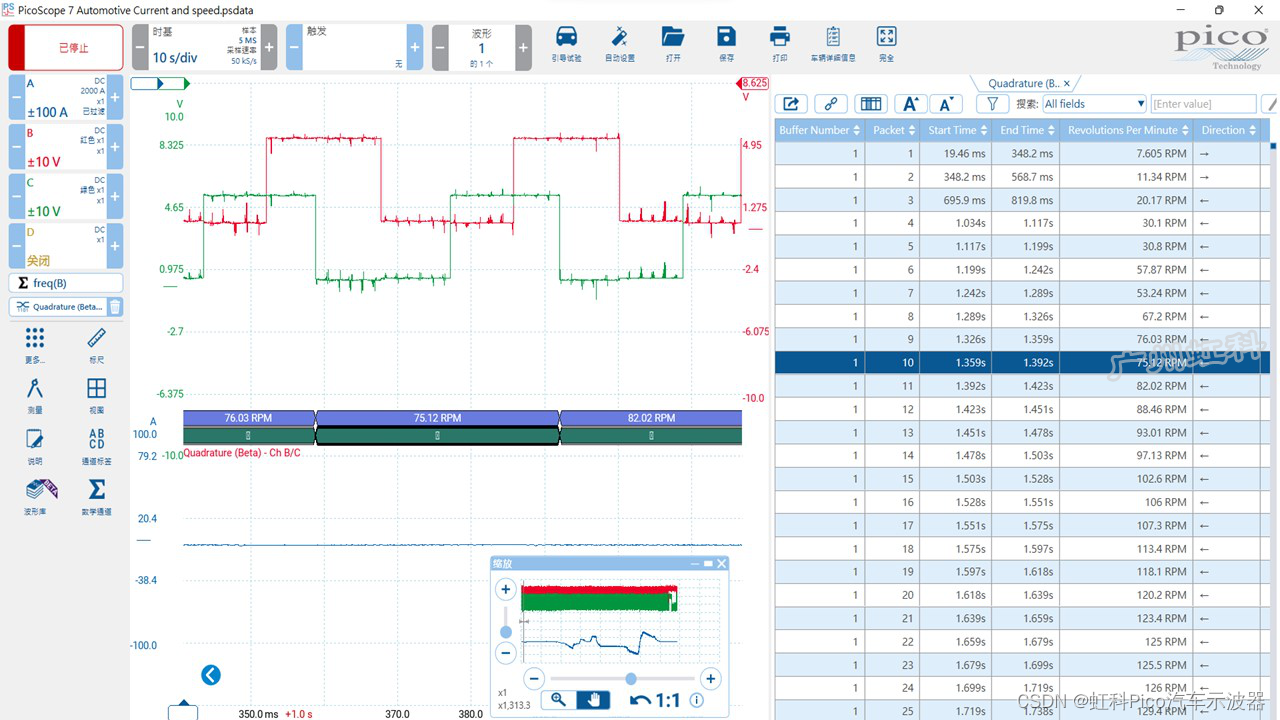Image resolution: width=1280 pixels, height=720 pixels.
Task: Decrease table font size
Action: [x=946, y=103]
